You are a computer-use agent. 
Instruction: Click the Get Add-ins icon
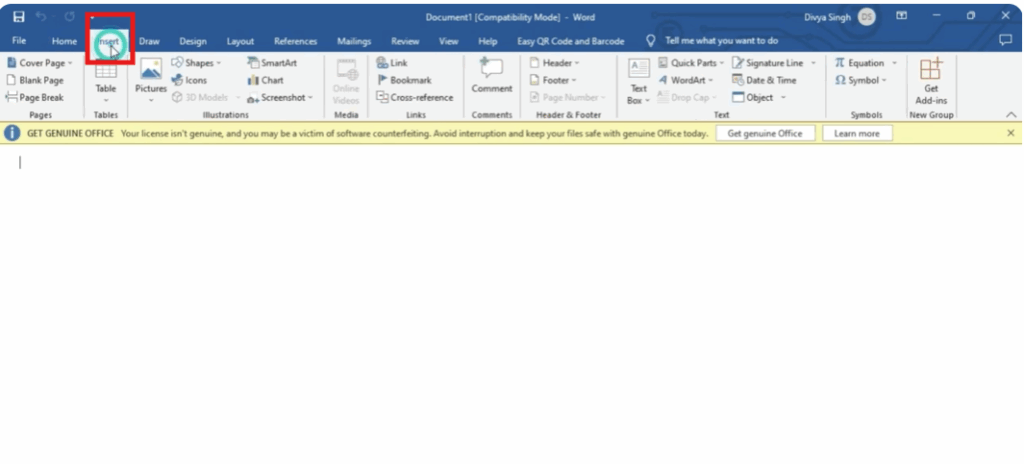[931, 77]
